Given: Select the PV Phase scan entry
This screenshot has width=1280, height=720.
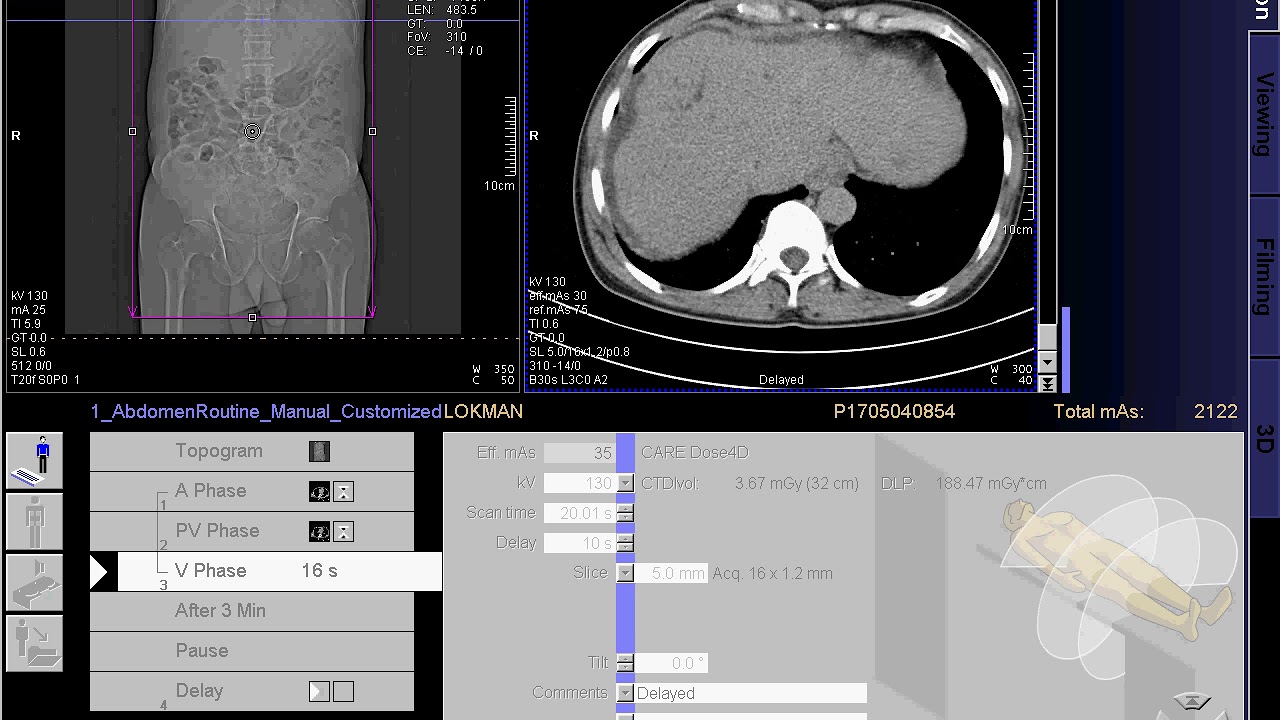Looking at the screenshot, I should [252, 531].
